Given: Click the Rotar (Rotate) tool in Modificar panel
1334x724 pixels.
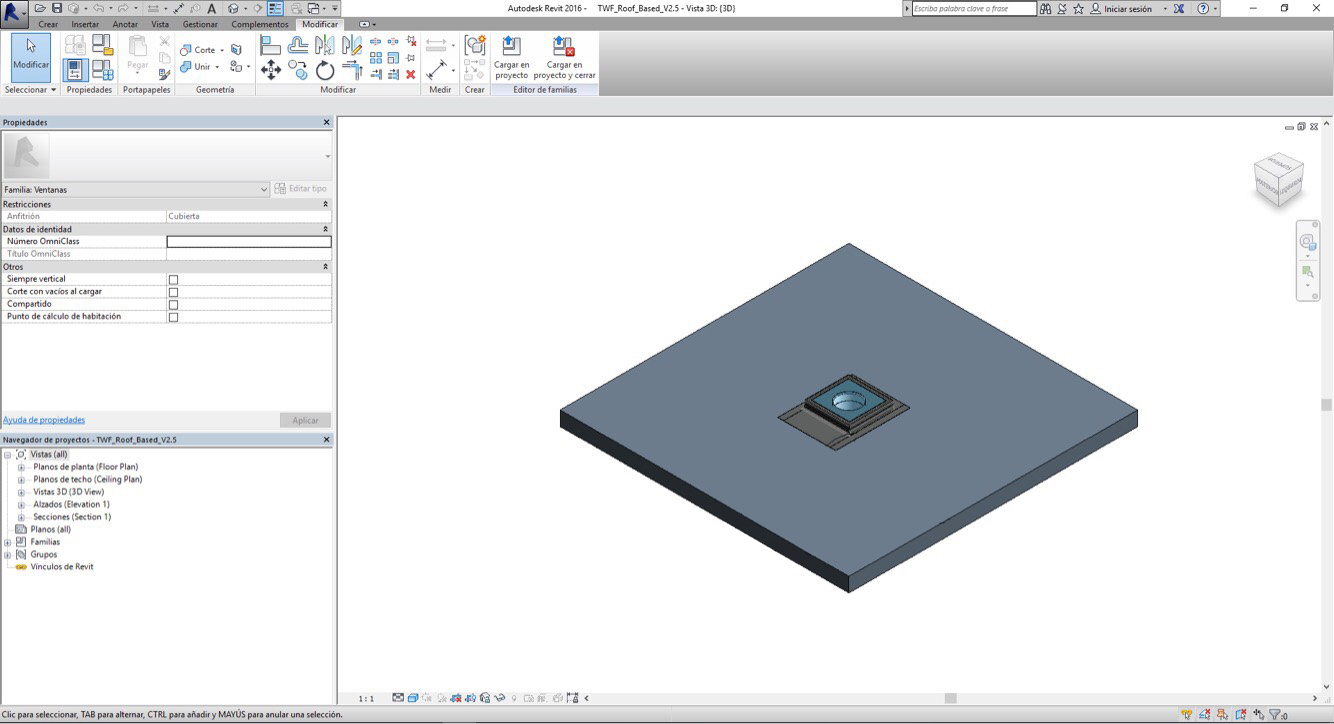Looking at the screenshot, I should [x=325, y=68].
